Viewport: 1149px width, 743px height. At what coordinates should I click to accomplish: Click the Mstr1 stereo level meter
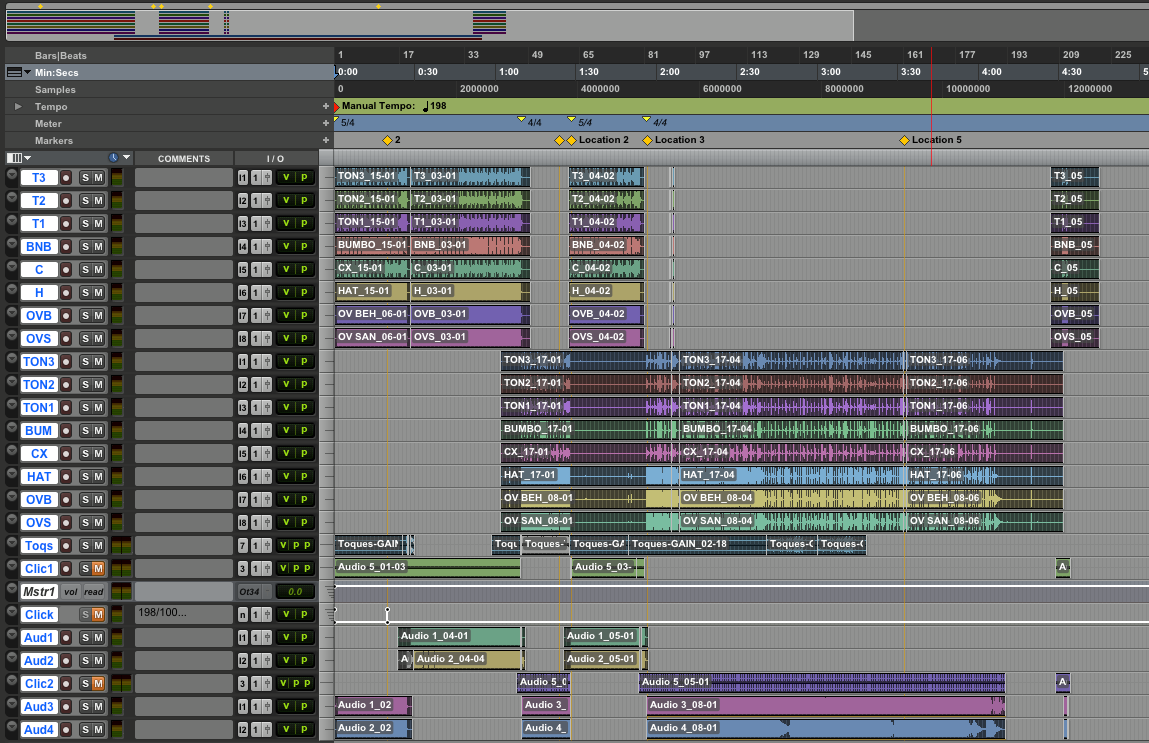point(122,591)
